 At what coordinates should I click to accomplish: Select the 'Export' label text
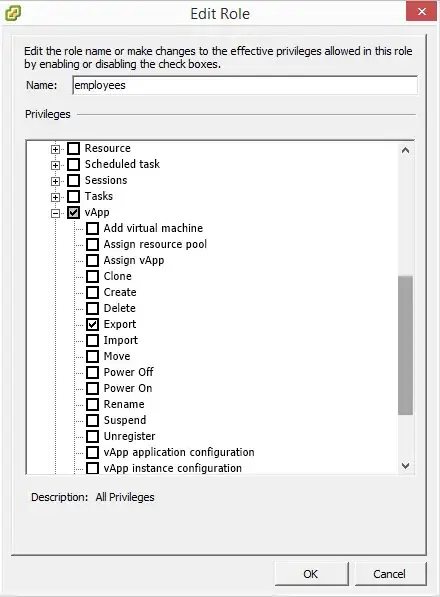(x=120, y=324)
